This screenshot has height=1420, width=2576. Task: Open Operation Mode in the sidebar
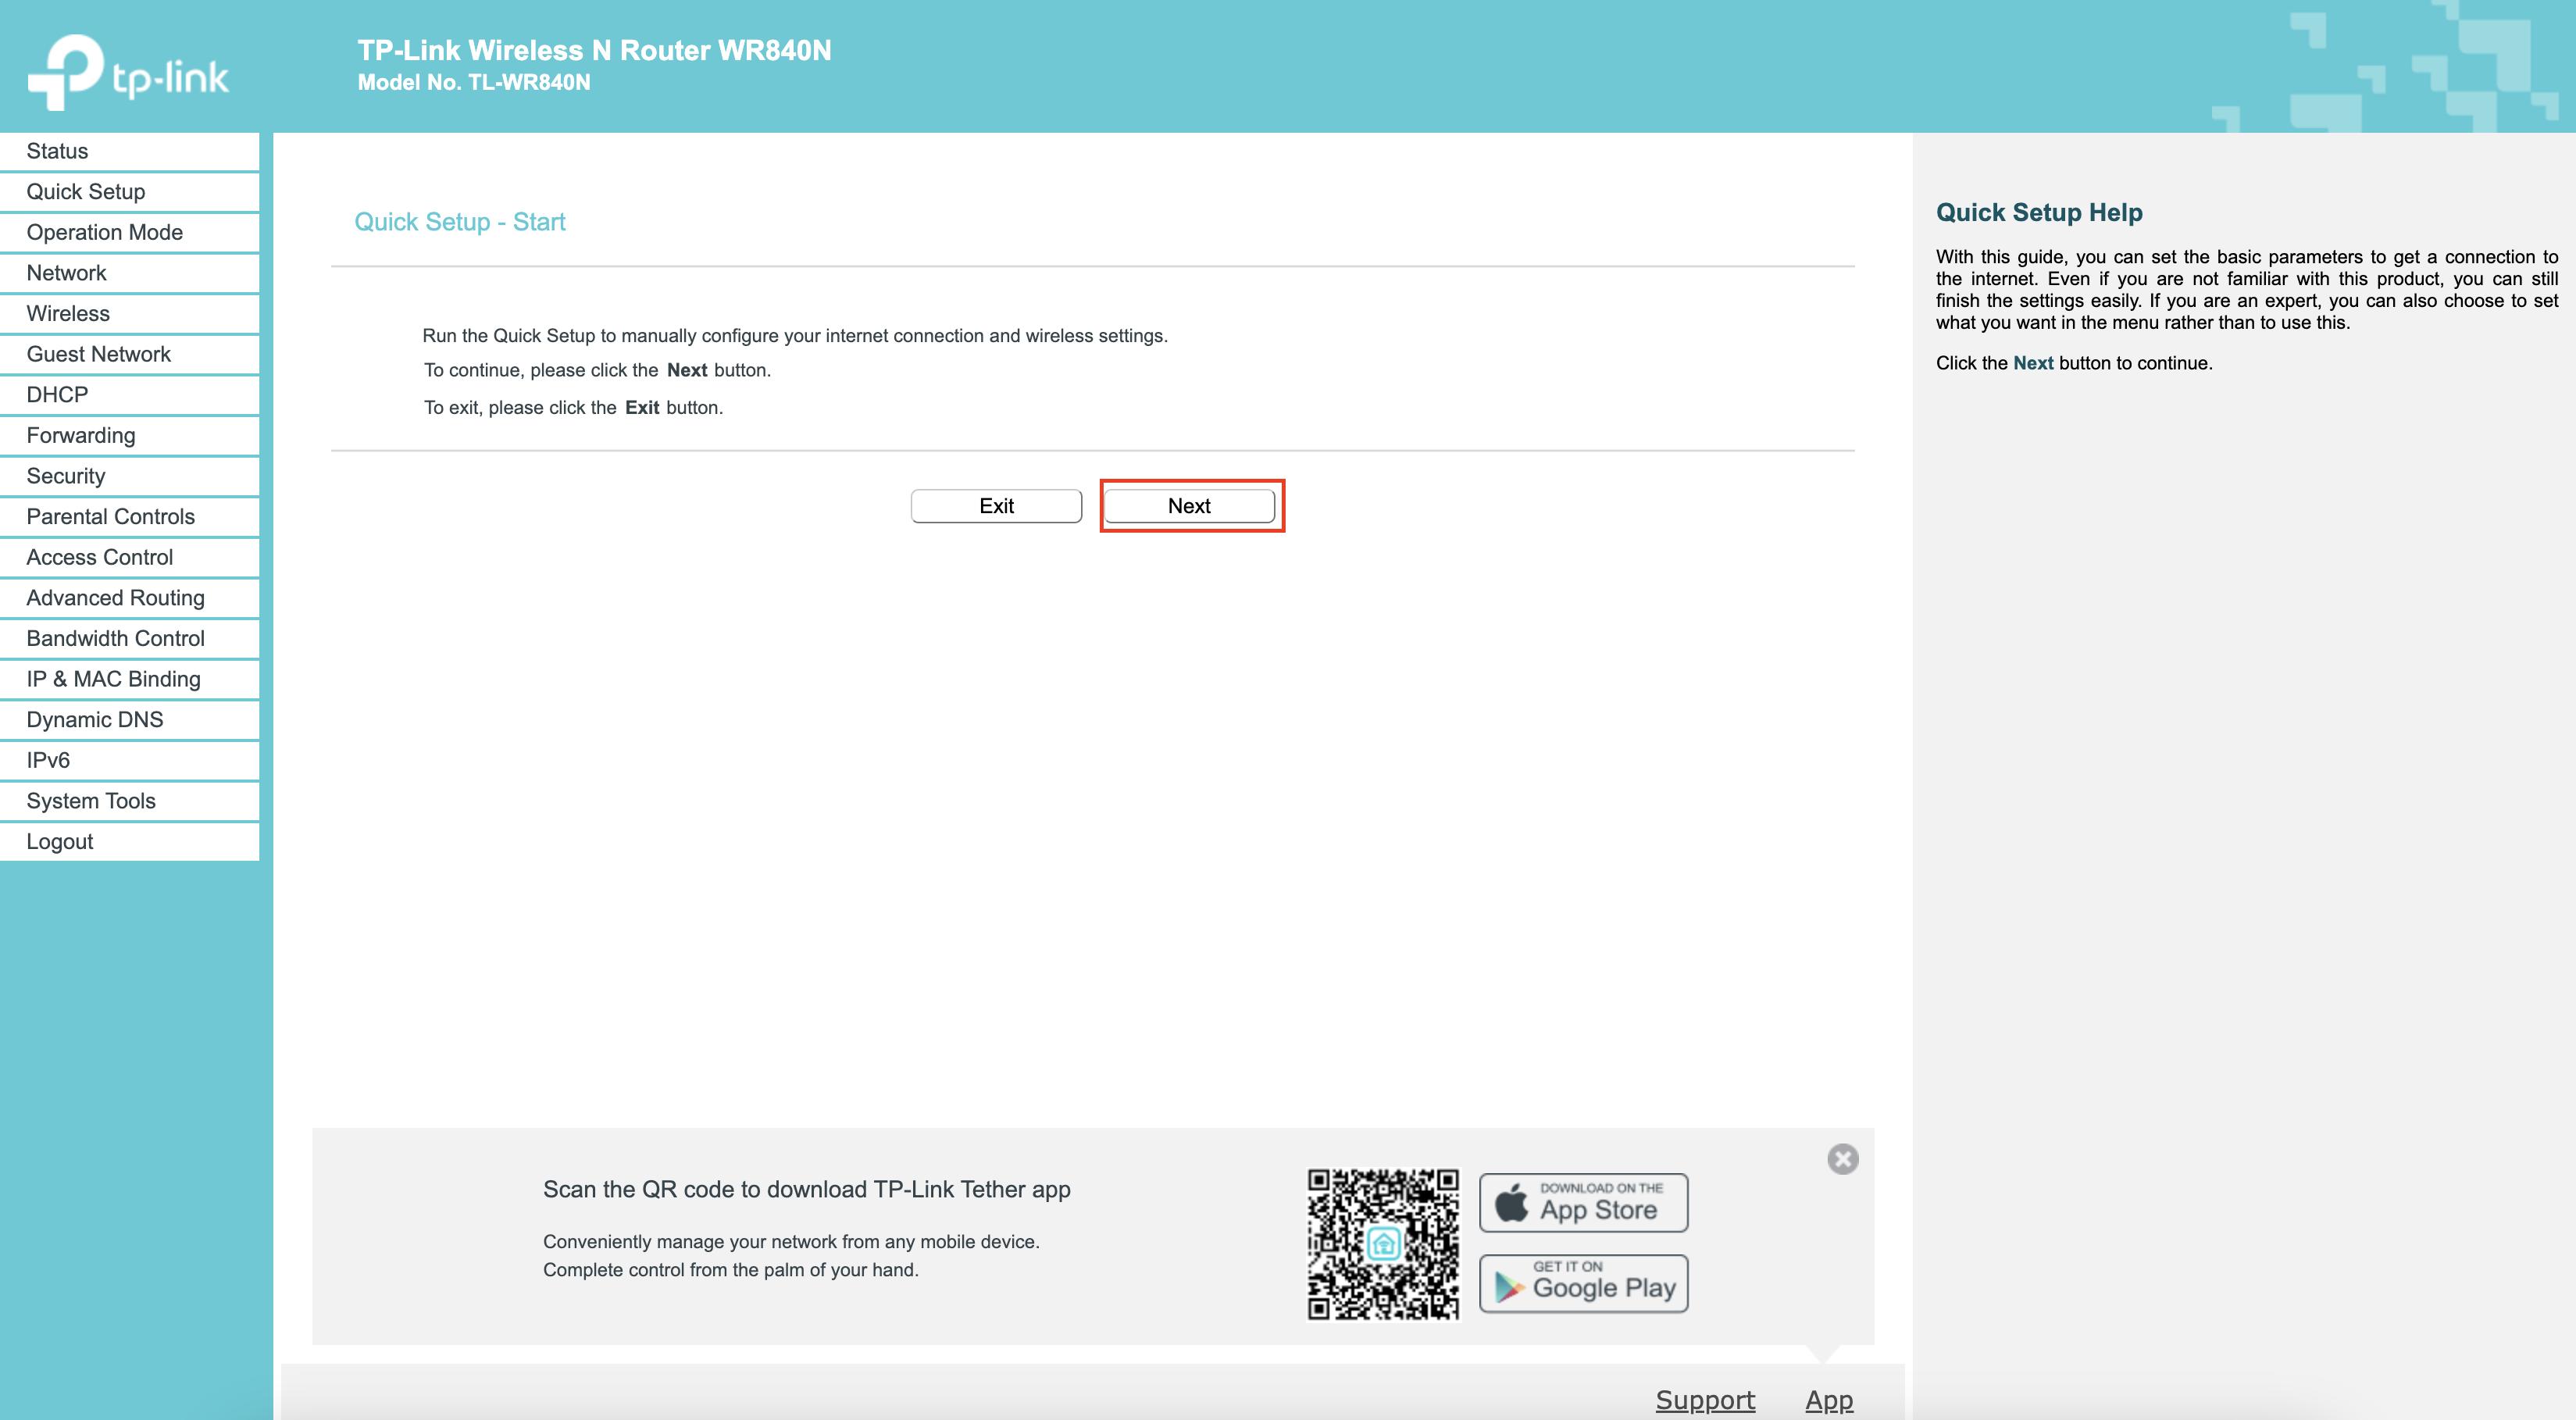pyautogui.click(x=130, y=232)
